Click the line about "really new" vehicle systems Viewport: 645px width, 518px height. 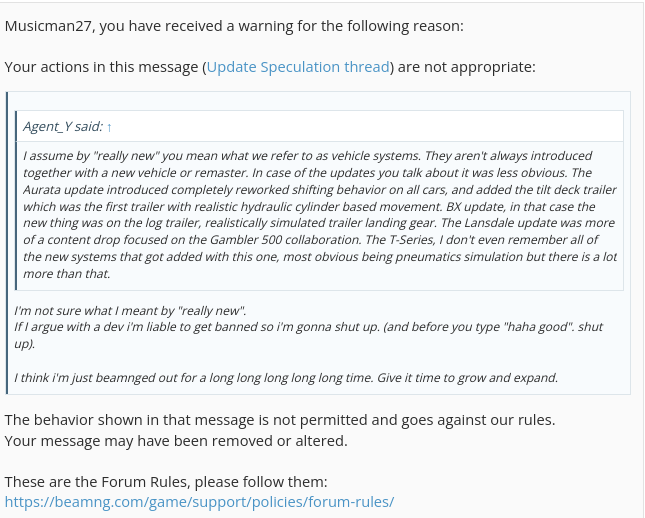(x=307, y=156)
